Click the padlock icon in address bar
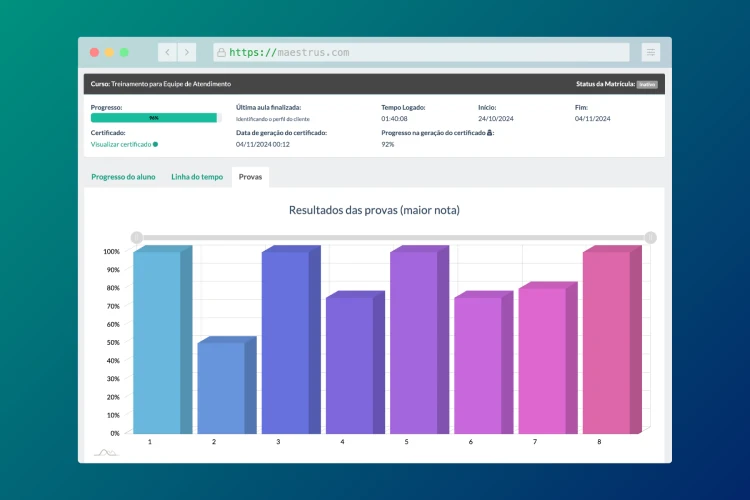Screen dimensions: 750x500 (x=220, y=52)
